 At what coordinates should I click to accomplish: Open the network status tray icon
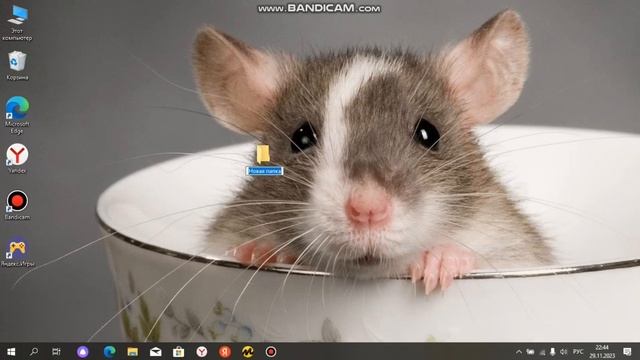pyautogui.click(x=542, y=352)
